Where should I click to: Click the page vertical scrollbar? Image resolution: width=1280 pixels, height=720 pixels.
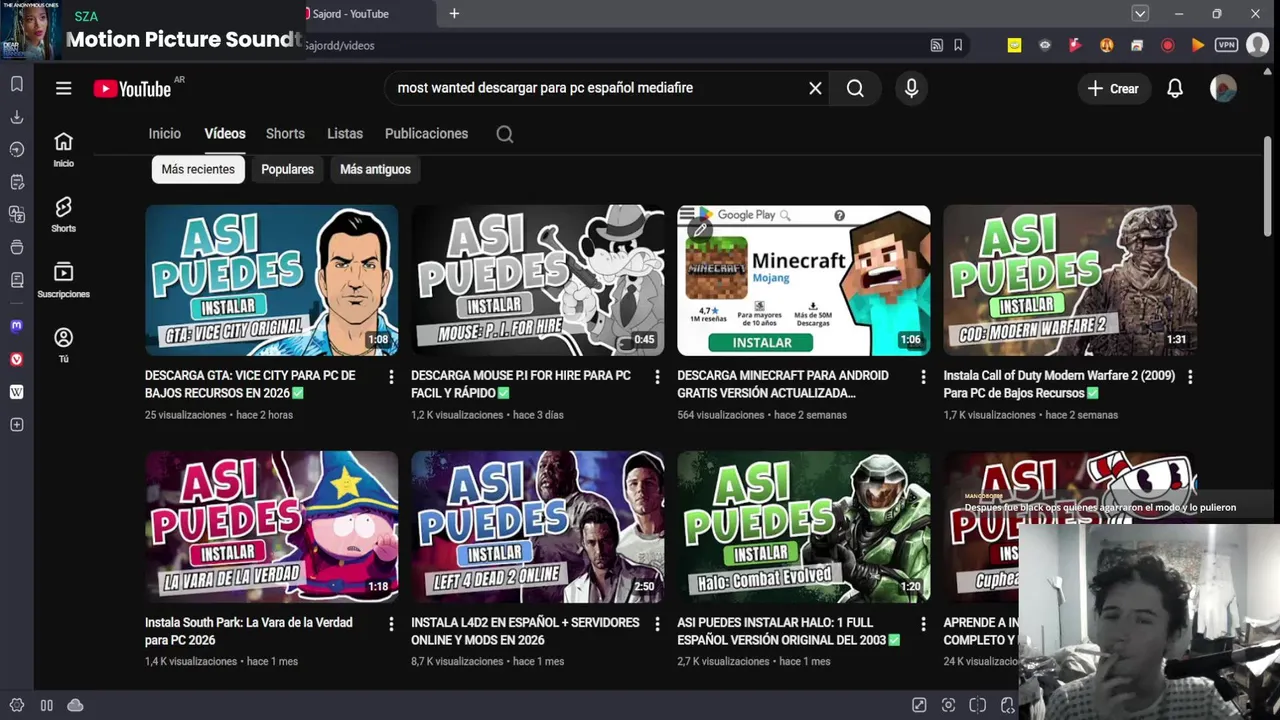click(1268, 186)
